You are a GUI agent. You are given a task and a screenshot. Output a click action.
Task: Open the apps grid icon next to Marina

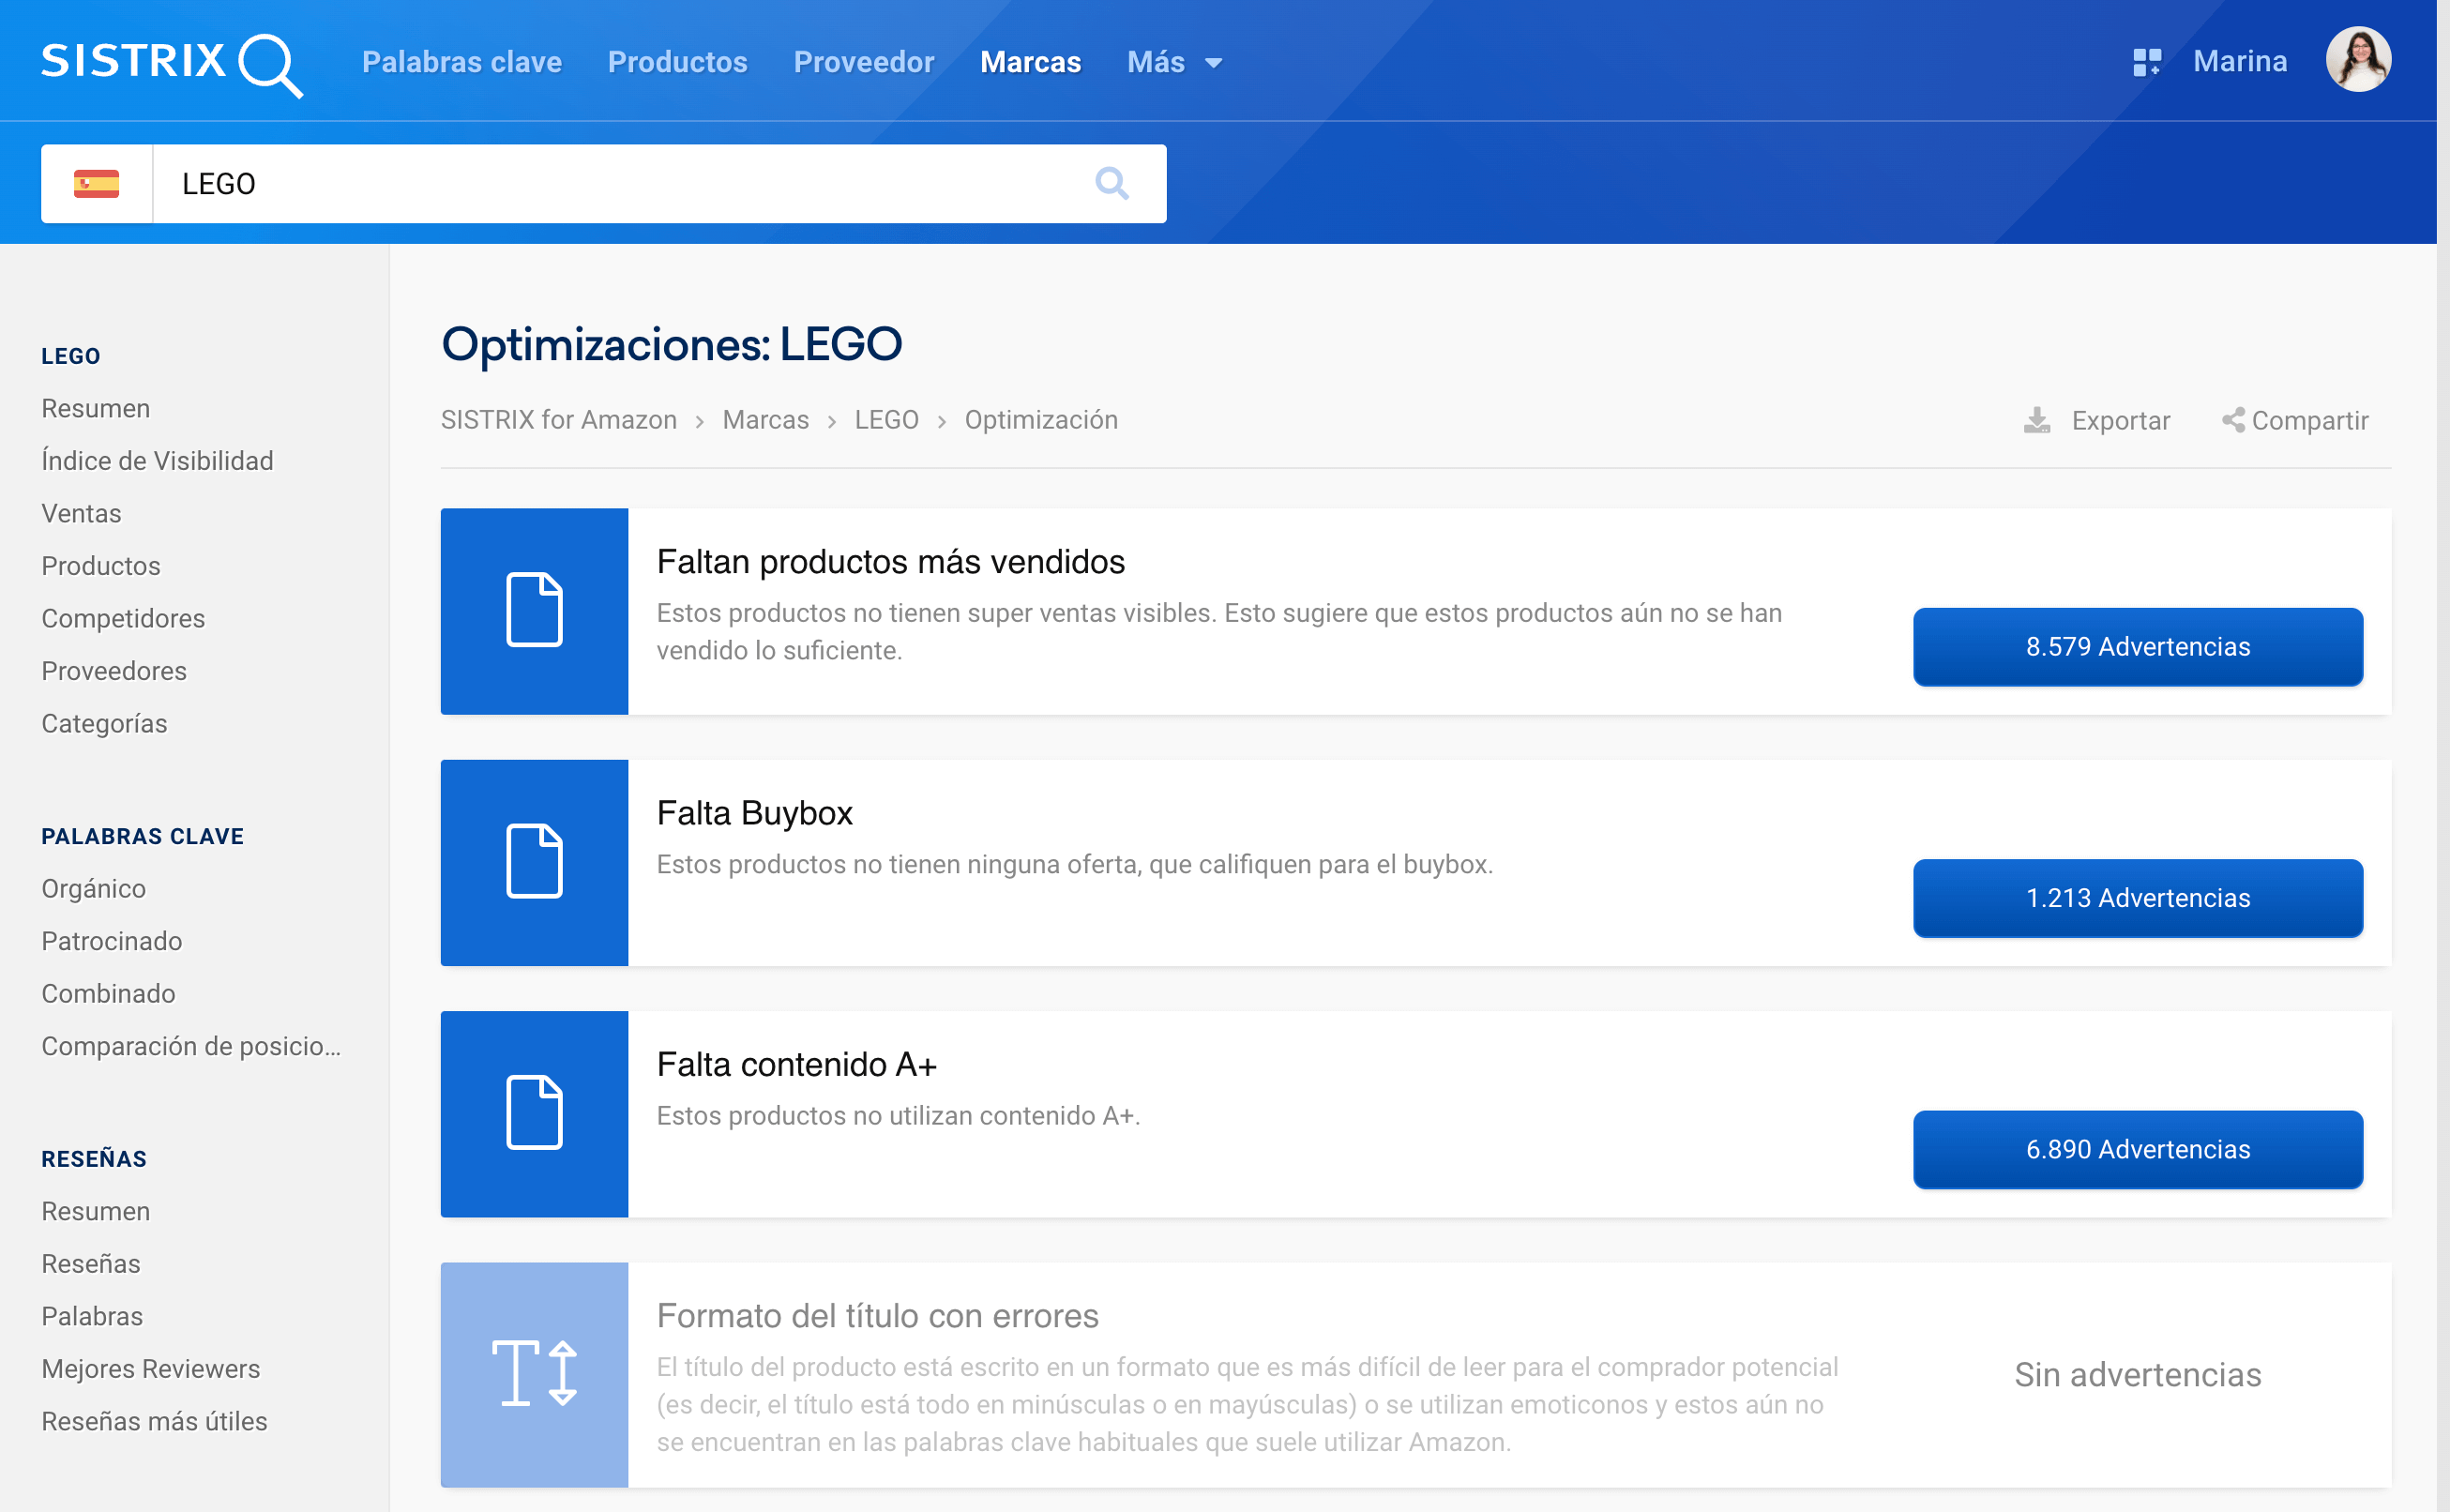(2146, 62)
